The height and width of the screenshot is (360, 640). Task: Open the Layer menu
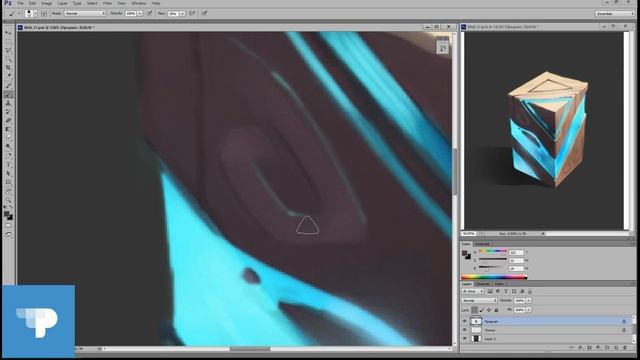point(62,3)
